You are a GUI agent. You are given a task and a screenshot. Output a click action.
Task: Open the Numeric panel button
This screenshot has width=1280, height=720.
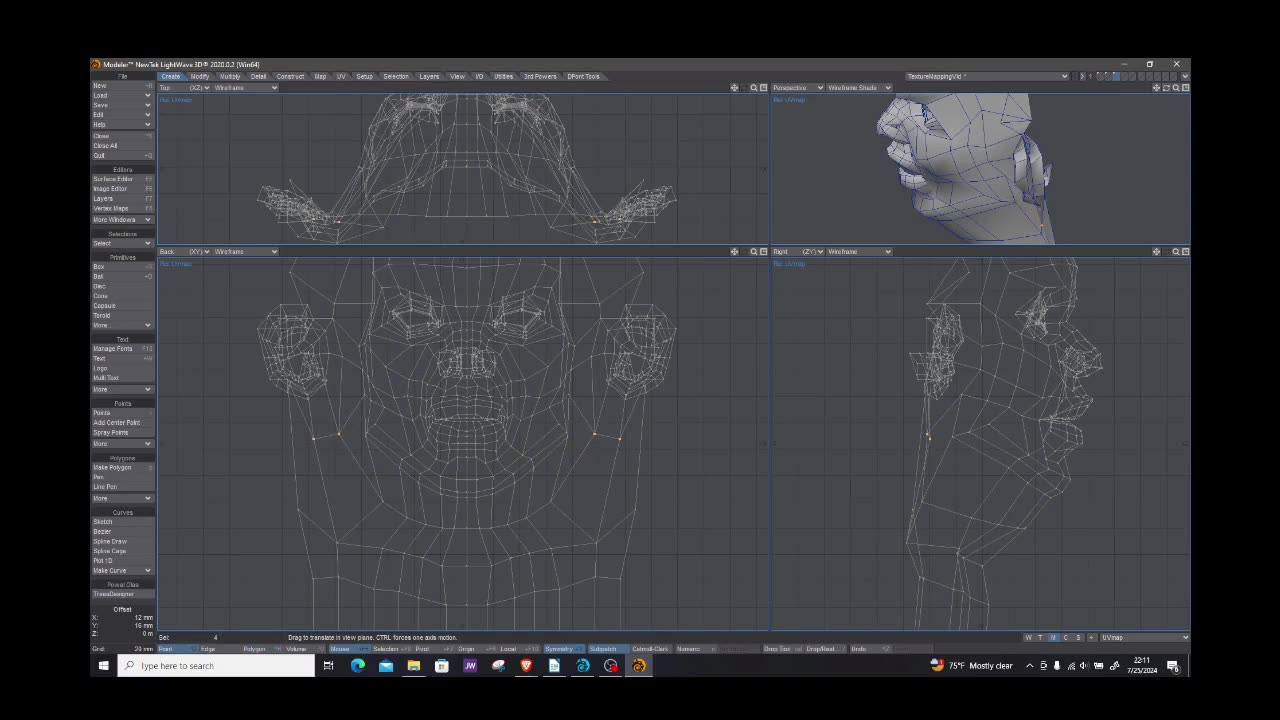[x=695, y=649]
